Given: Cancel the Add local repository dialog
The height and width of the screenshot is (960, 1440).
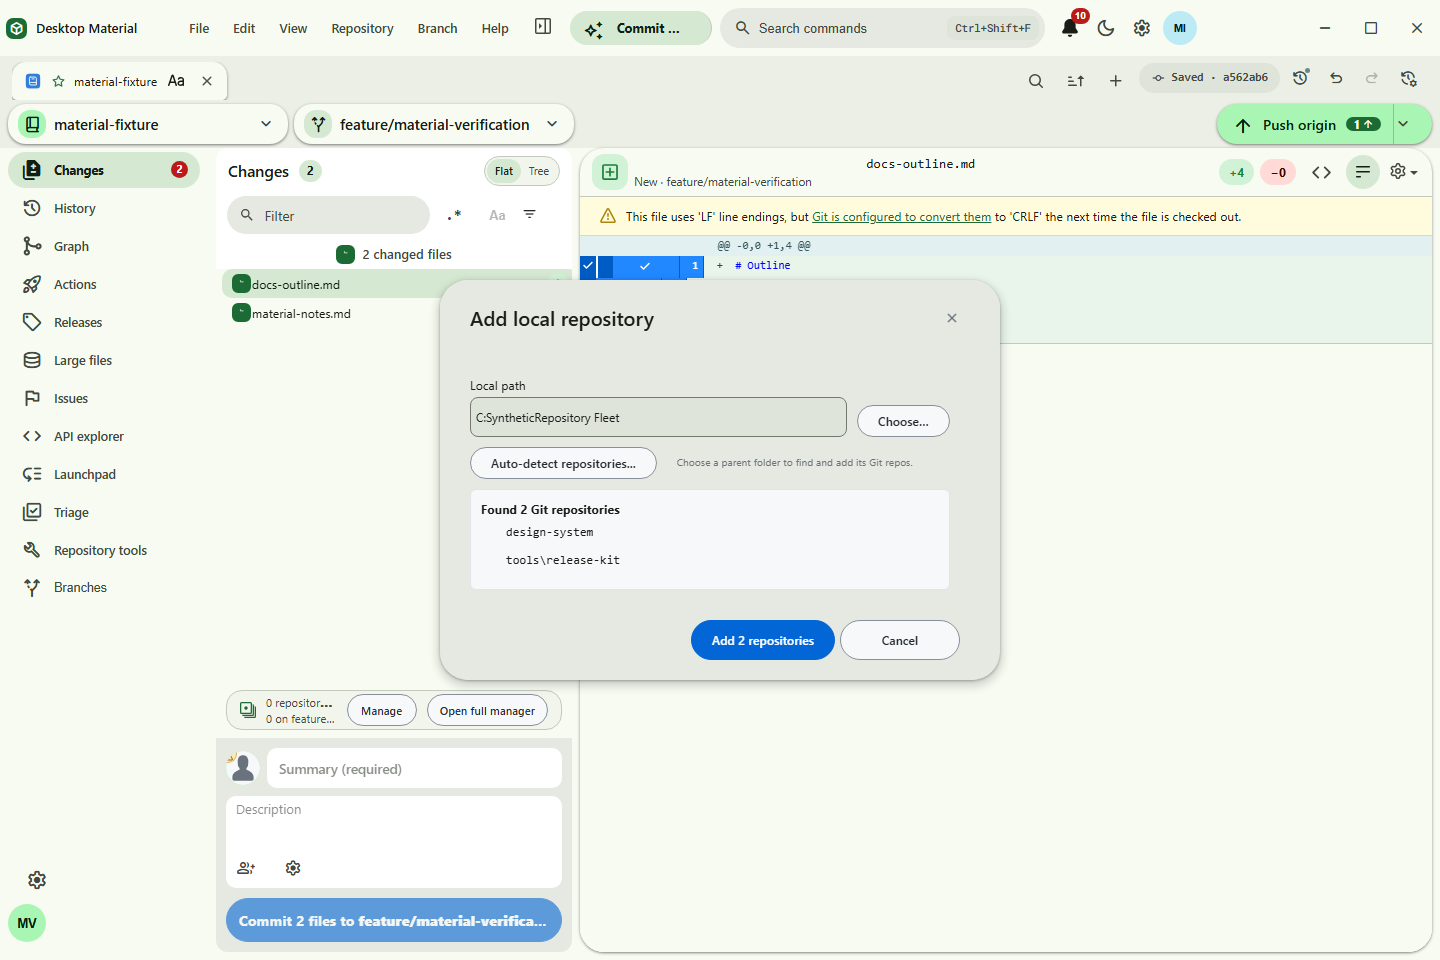Looking at the screenshot, I should point(900,640).
